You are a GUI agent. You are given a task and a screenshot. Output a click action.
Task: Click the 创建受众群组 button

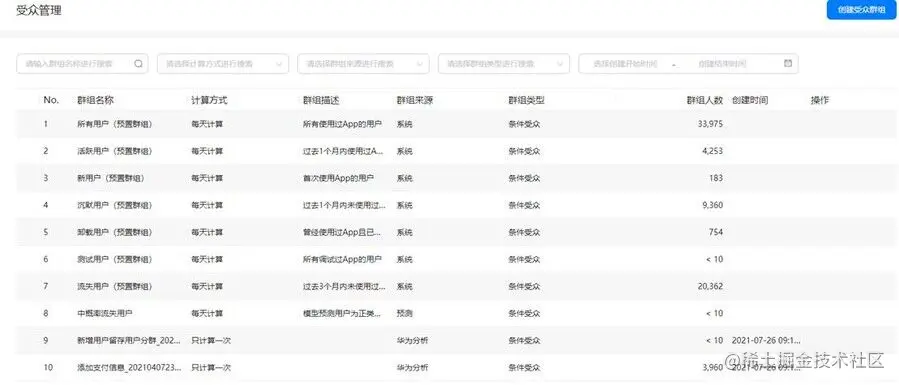coord(861,10)
